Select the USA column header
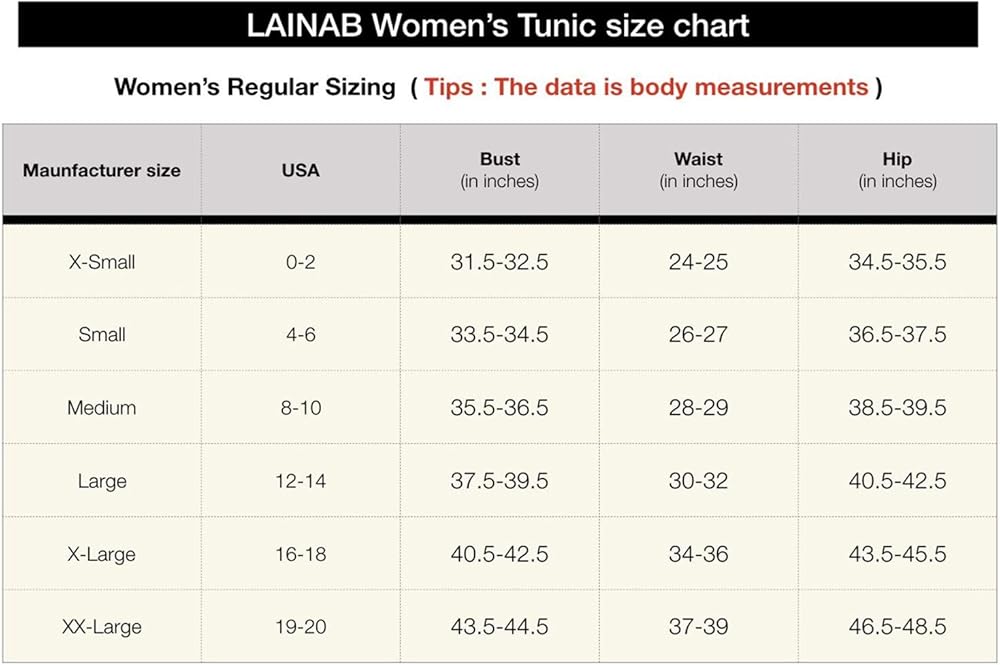 300,170
